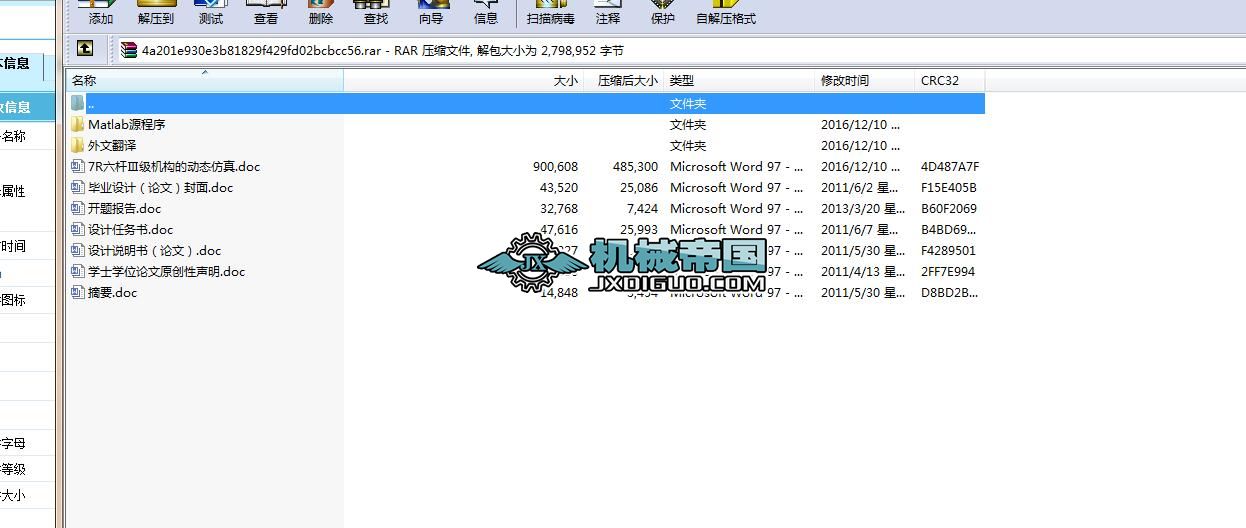Click the 解压到 toolbar button
Screen dimensions: 1246x528
pyautogui.click(x=155, y=14)
